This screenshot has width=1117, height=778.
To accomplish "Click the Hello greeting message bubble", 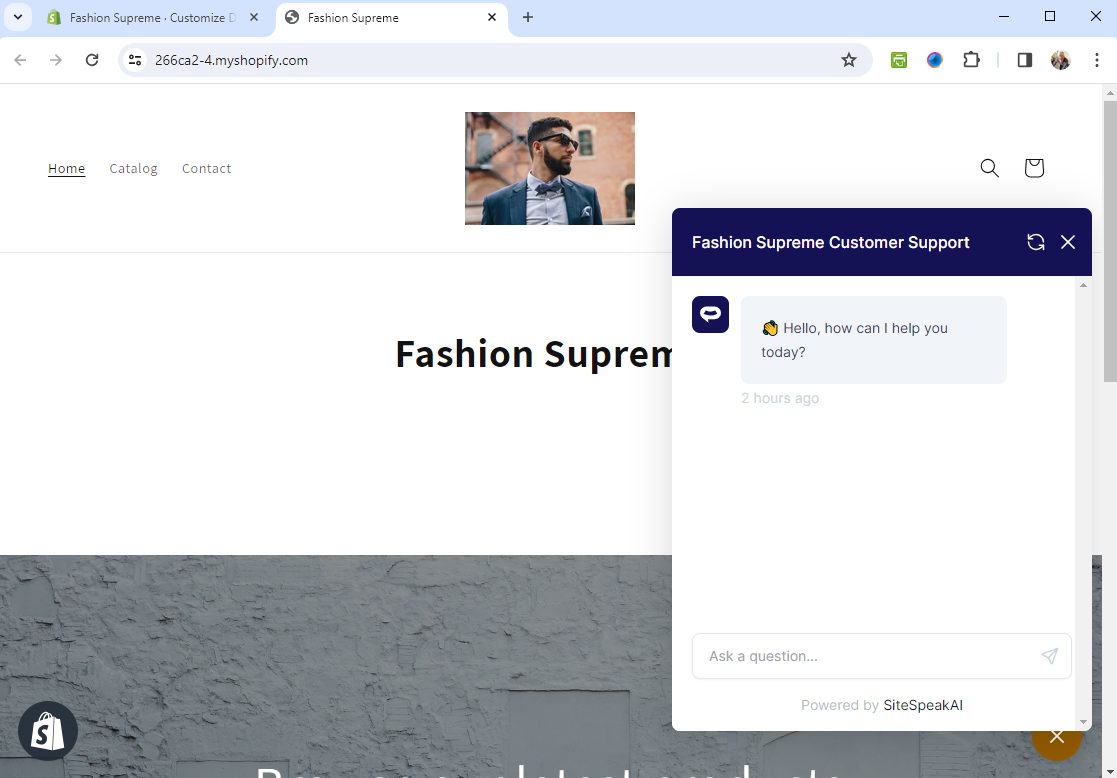I will (x=873, y=340).
